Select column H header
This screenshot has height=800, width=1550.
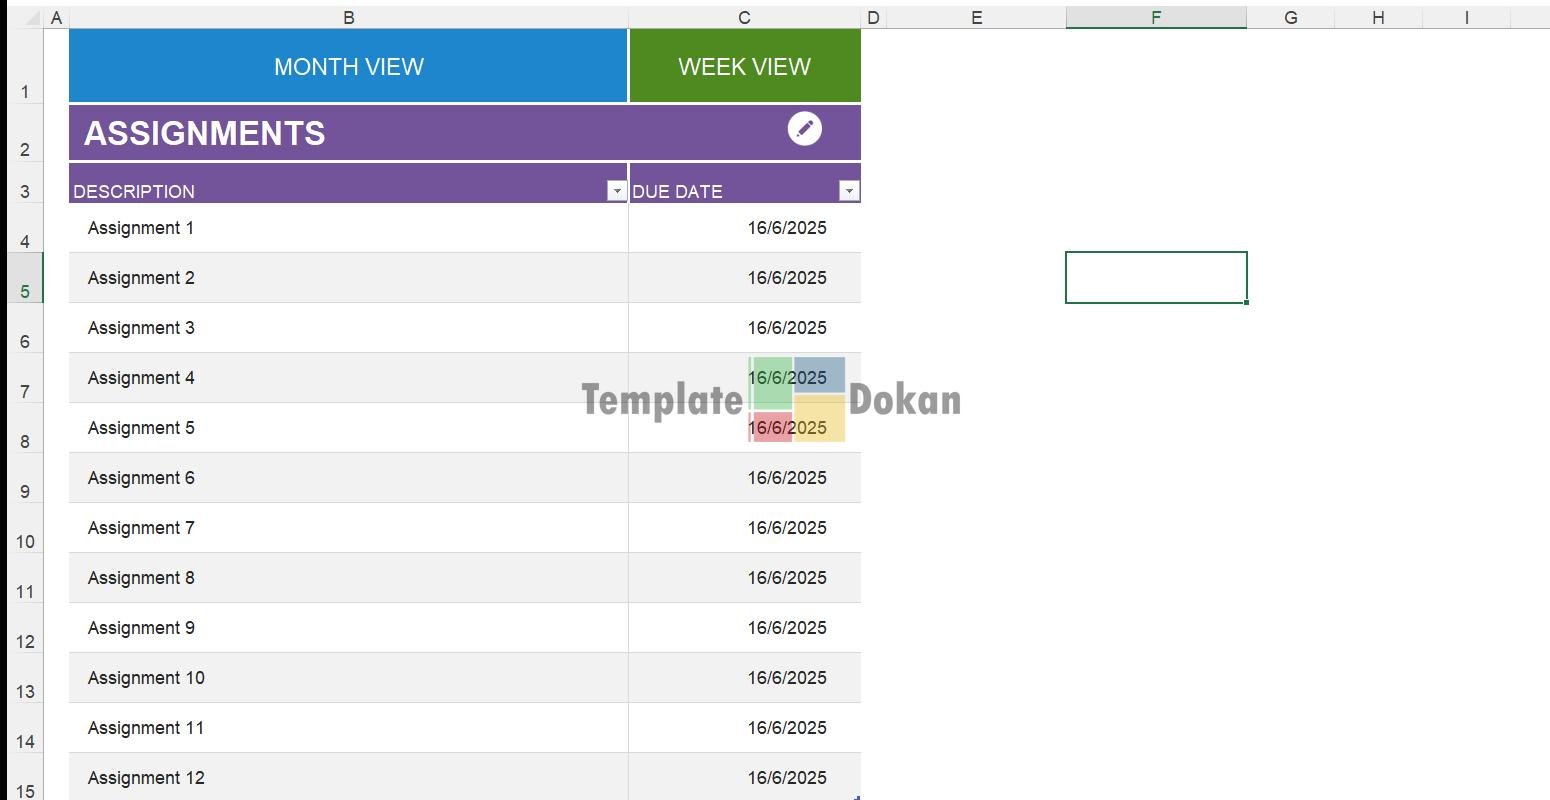[1378, 17]
